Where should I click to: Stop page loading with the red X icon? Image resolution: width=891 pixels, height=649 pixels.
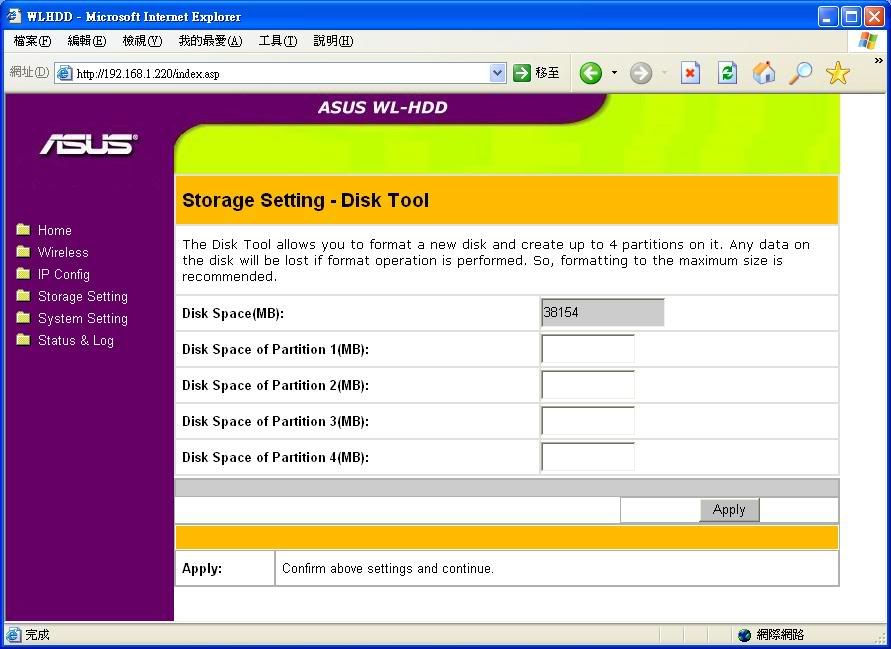click(690, 73)
